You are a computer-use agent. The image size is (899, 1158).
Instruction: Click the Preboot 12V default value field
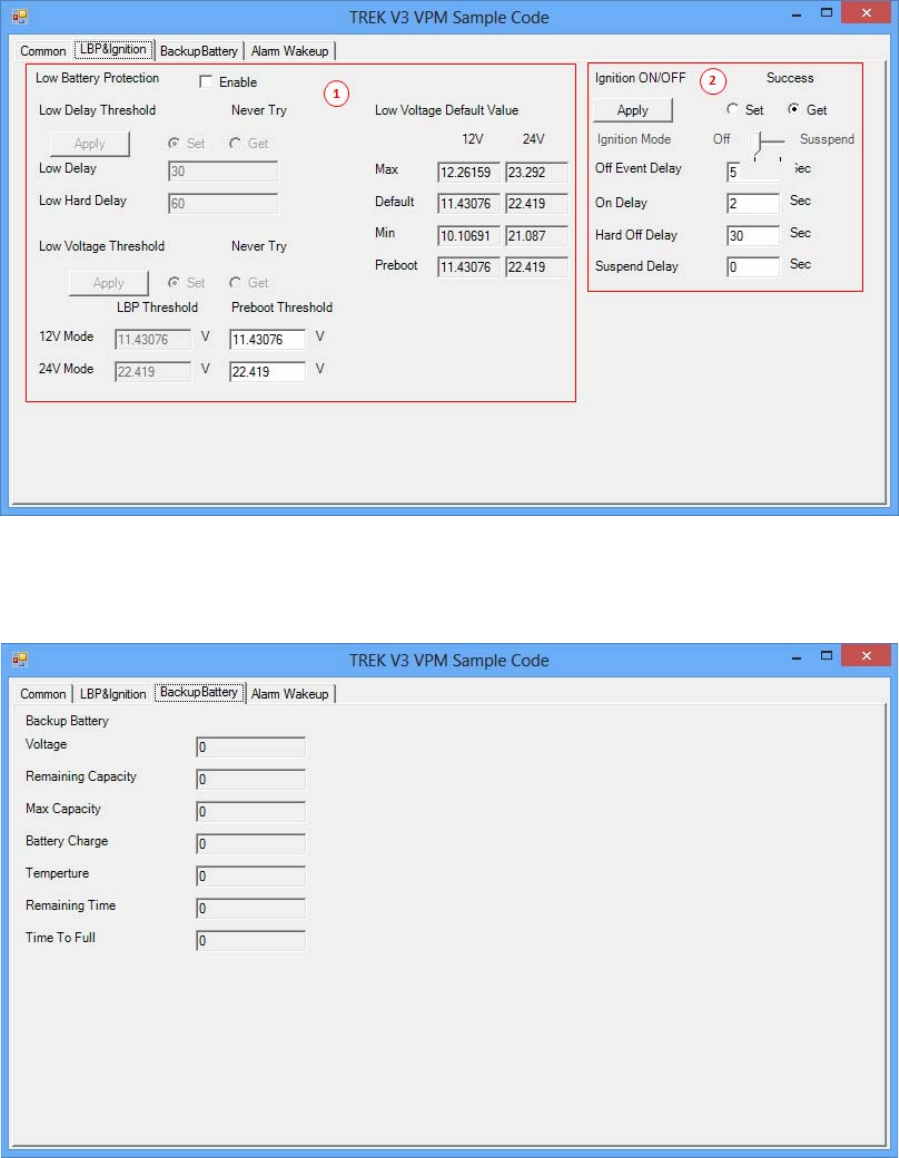(468, 267)
